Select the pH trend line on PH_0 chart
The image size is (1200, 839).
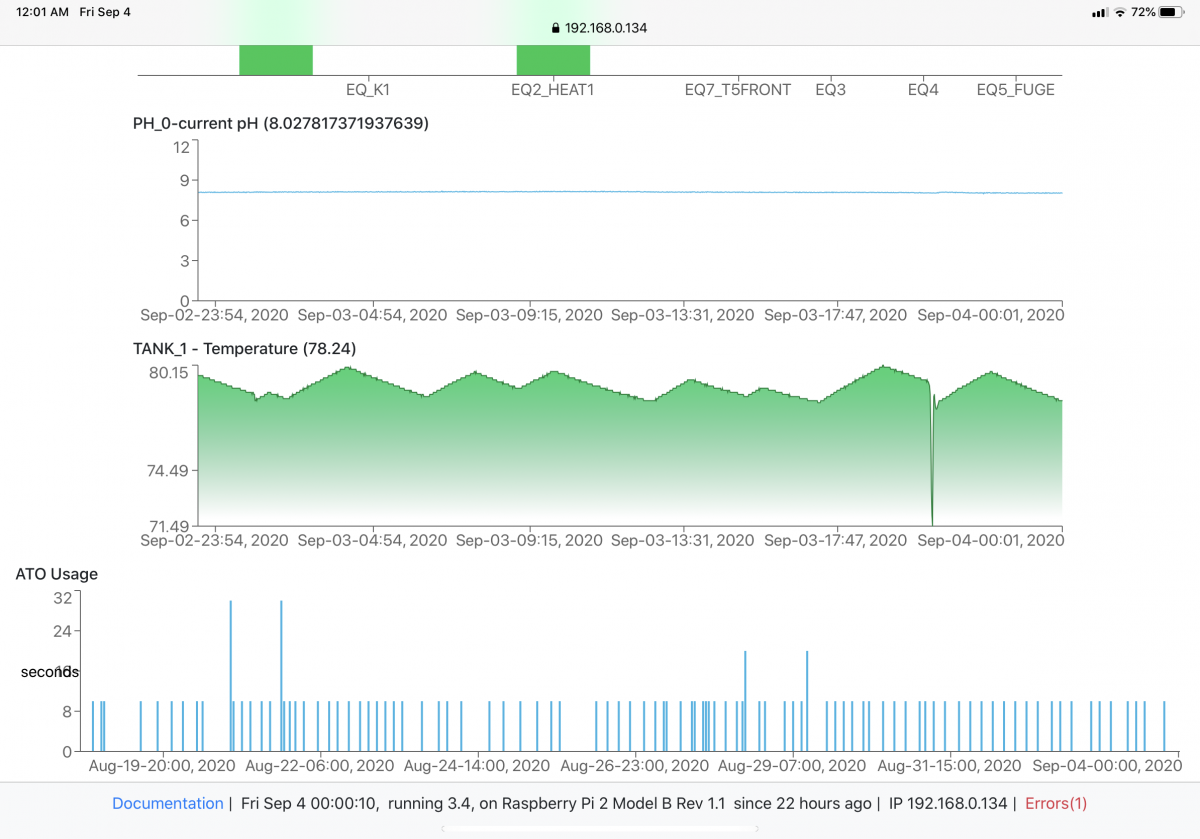[600, 192]
